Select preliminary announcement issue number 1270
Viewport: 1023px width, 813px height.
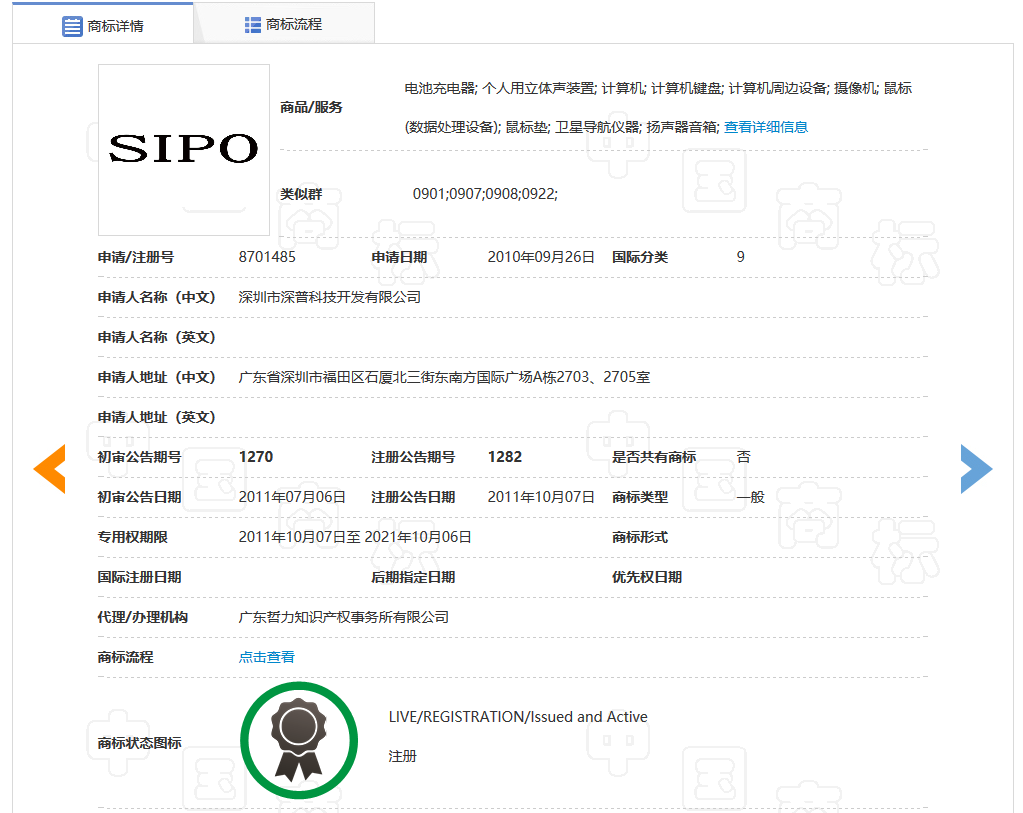click(x=256, y=457)
